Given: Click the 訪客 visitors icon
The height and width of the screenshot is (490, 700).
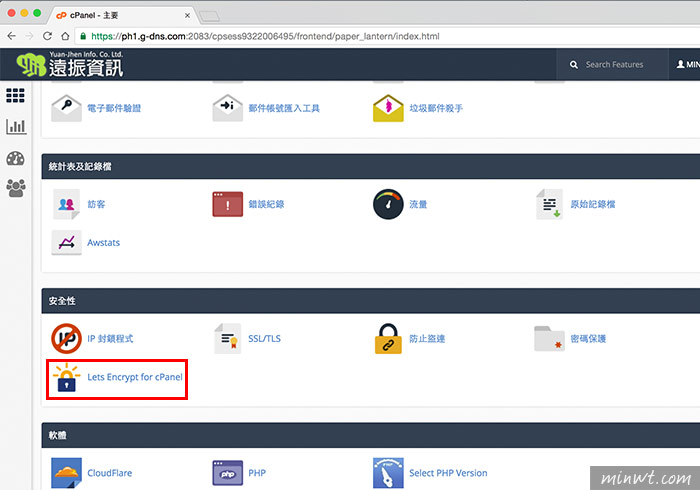Looking at the screenshot, I should (x=66, y=204).
